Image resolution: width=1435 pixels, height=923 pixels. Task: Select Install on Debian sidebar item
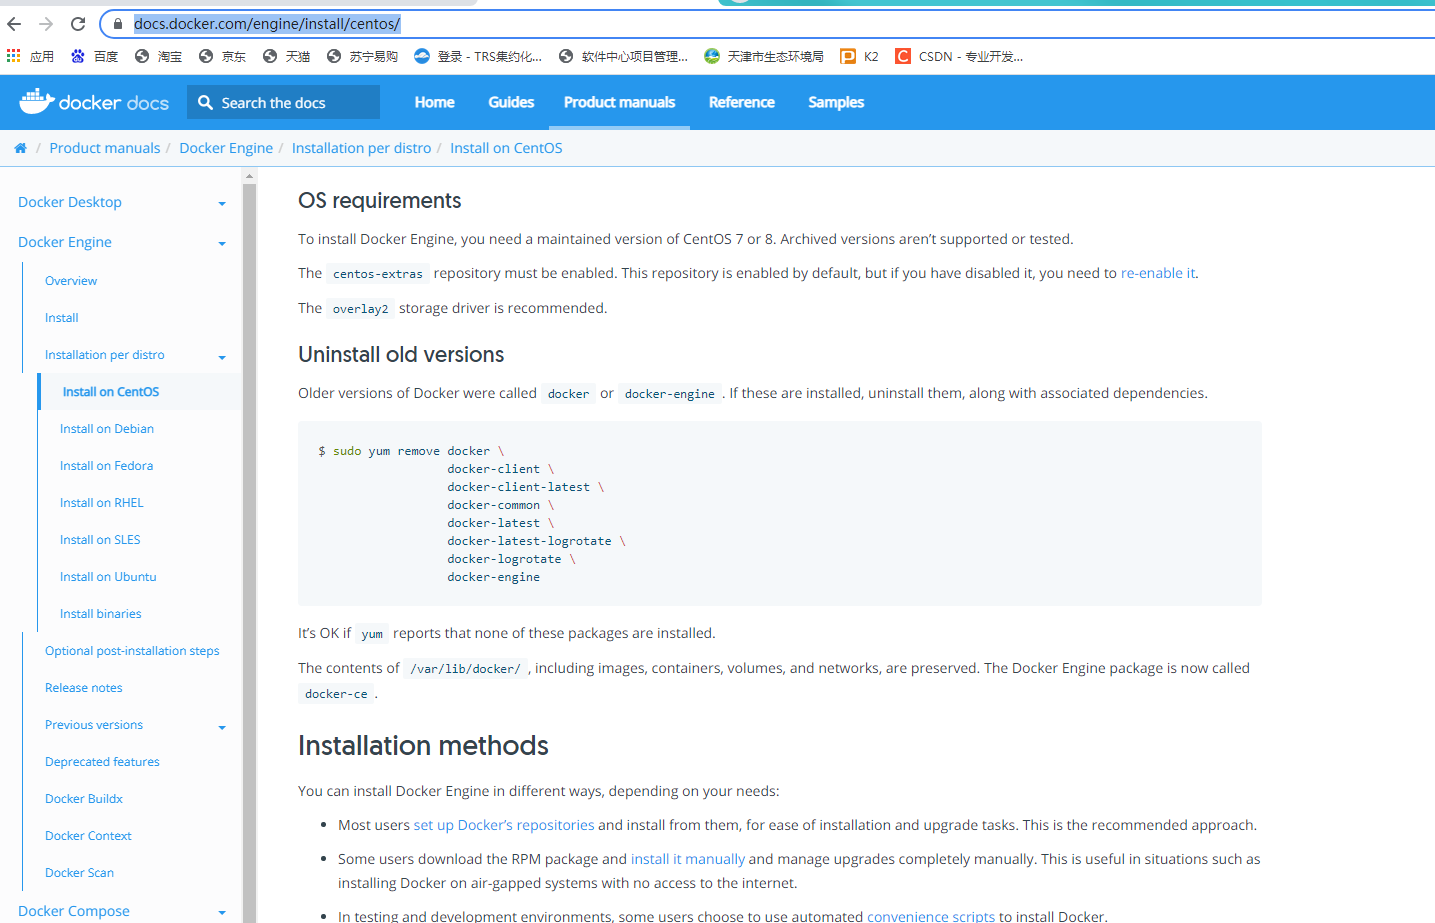107,429
